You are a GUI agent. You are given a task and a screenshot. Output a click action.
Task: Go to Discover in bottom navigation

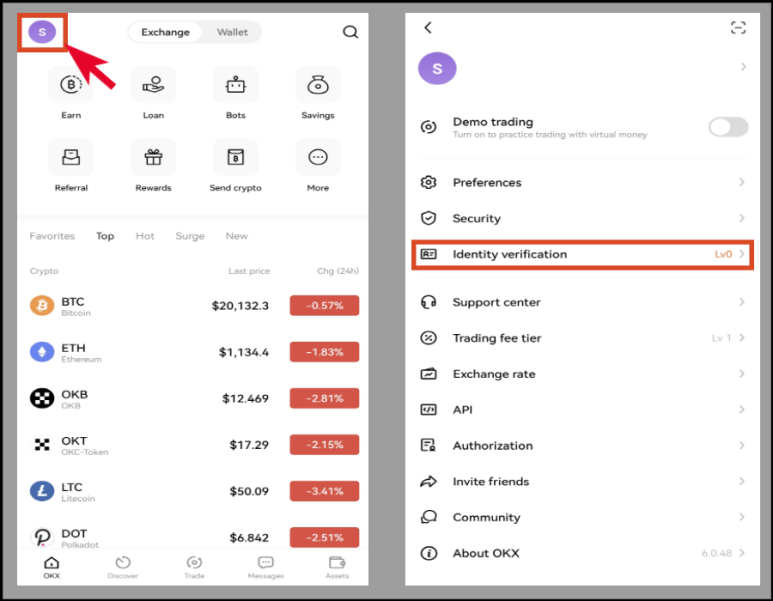tap(123, 567)
